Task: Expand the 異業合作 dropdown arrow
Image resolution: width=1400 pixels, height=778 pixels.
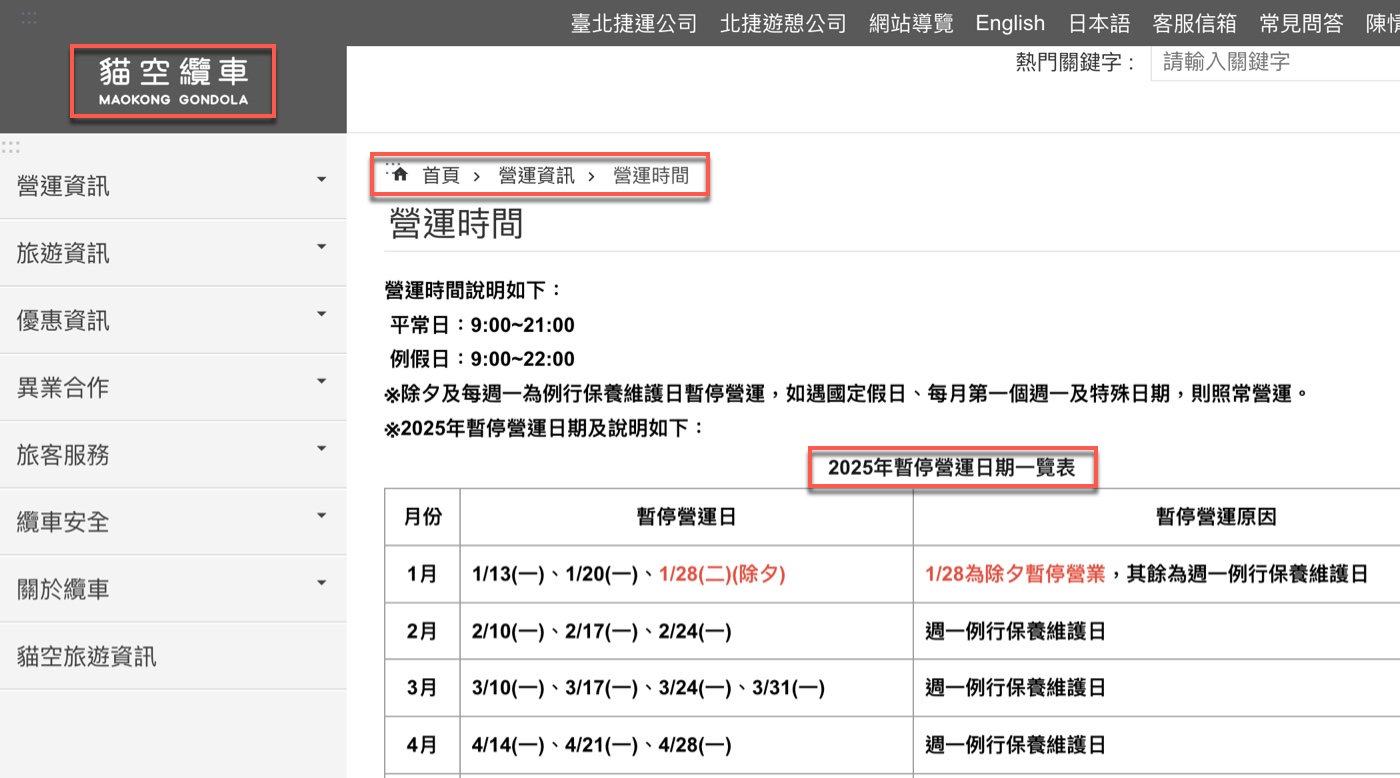Action: (321, 381)
